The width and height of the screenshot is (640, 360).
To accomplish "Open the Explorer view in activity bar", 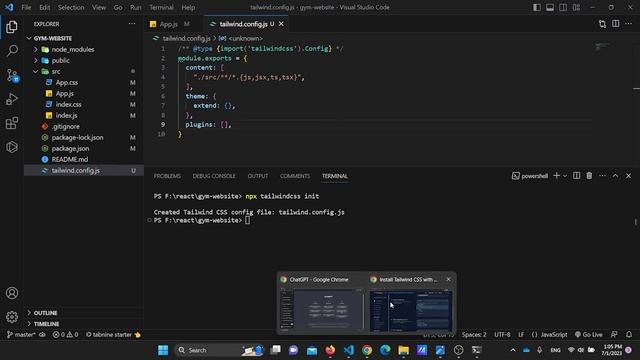I will pyautogui.click(x=12, y=27).
